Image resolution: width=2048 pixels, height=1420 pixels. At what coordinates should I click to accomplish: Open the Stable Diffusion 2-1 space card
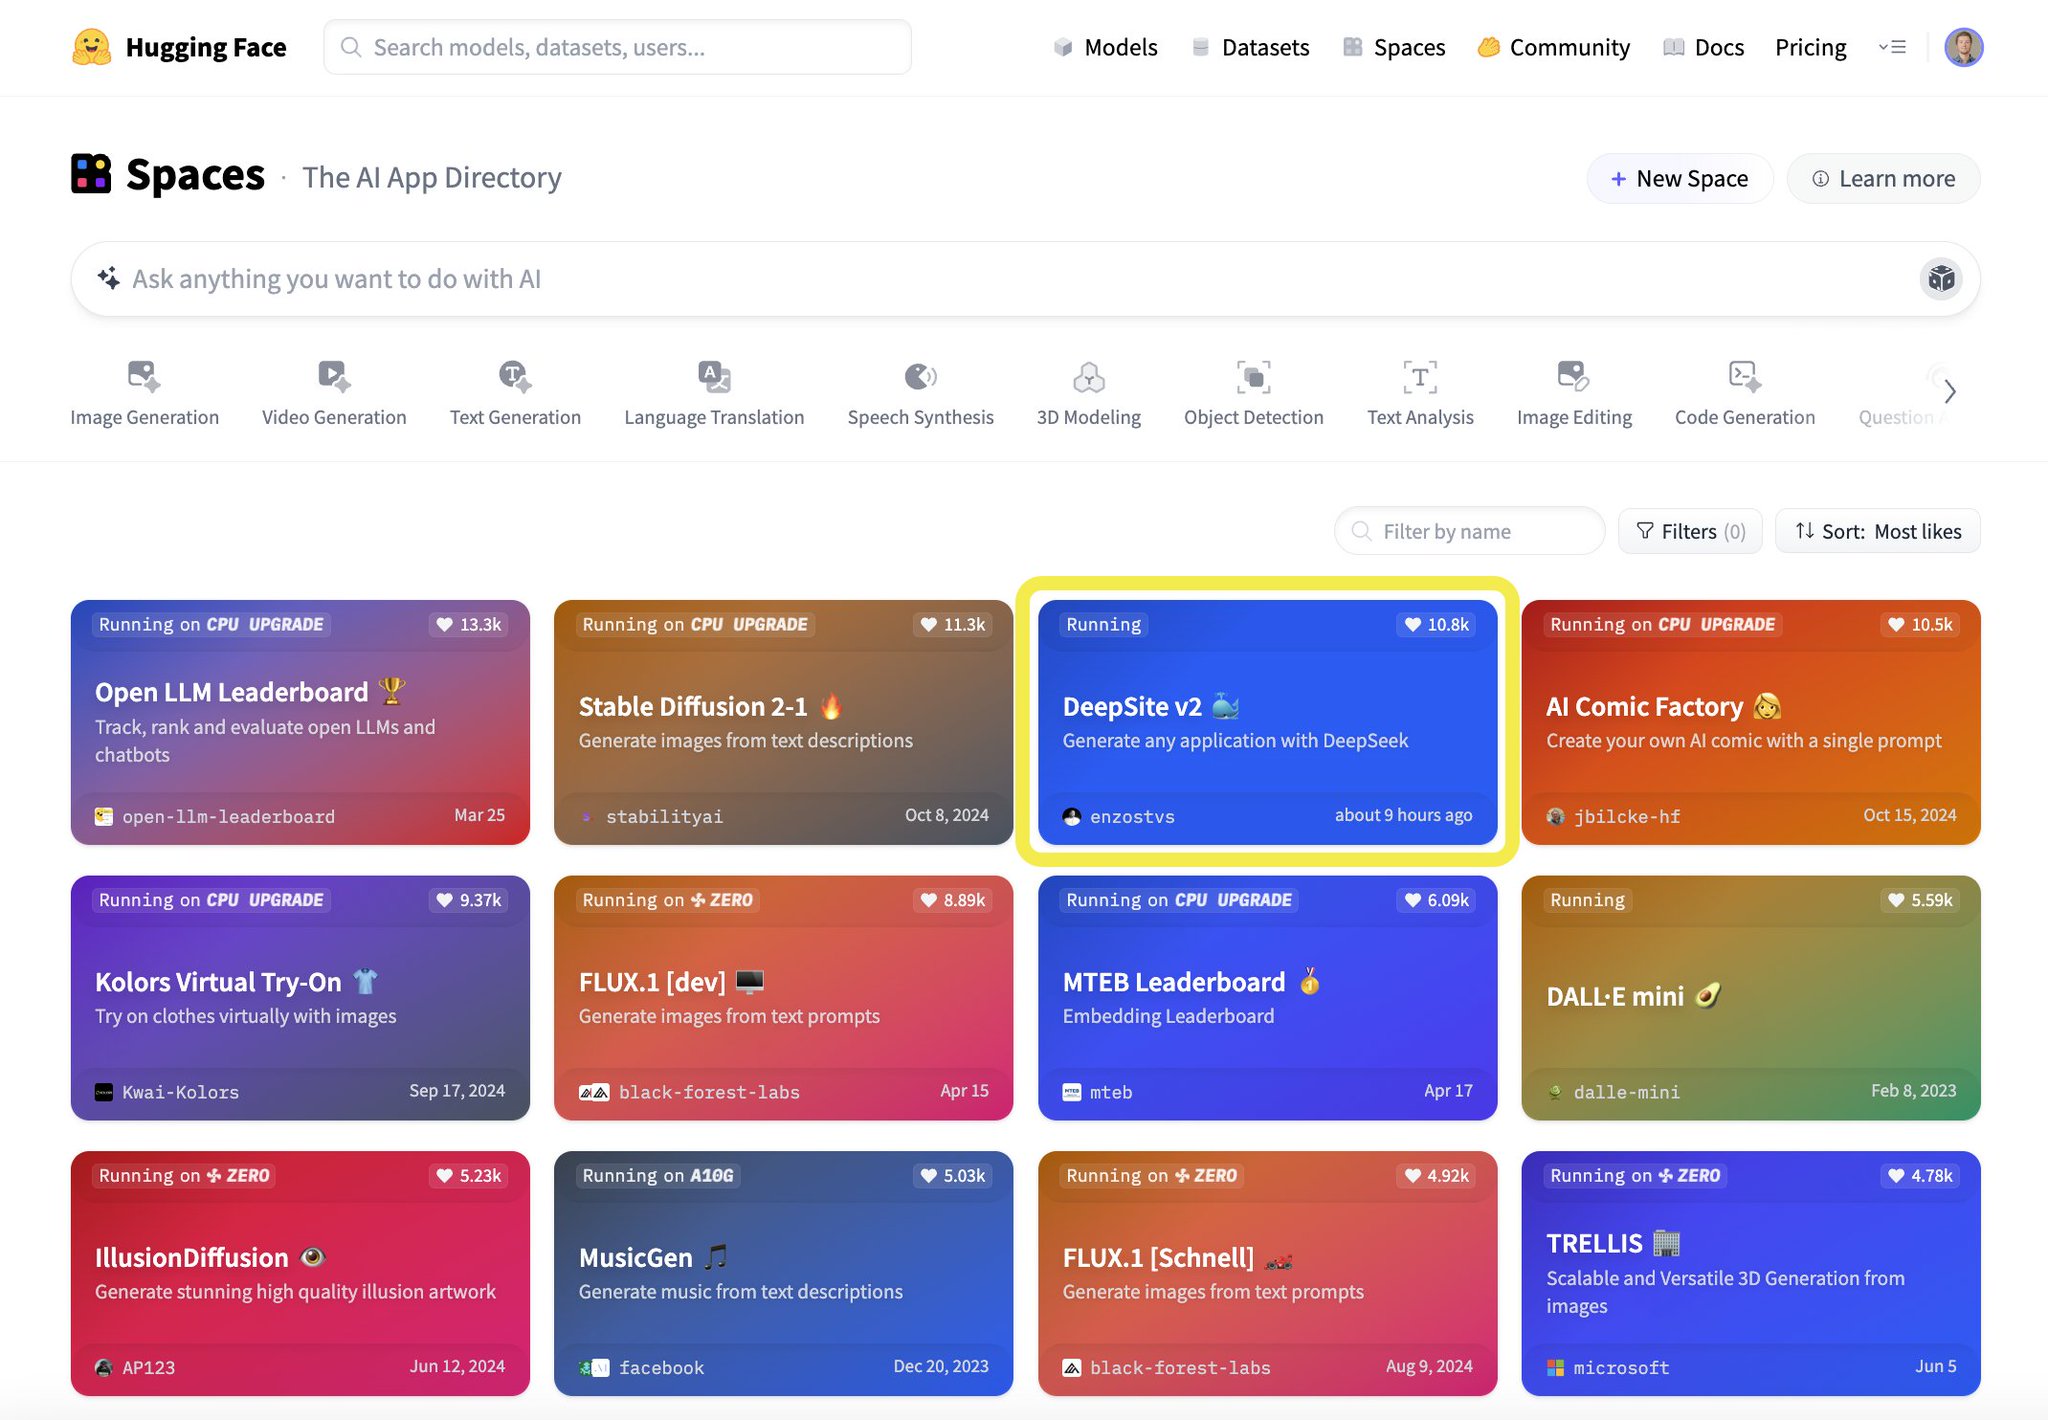coord(783,722)
